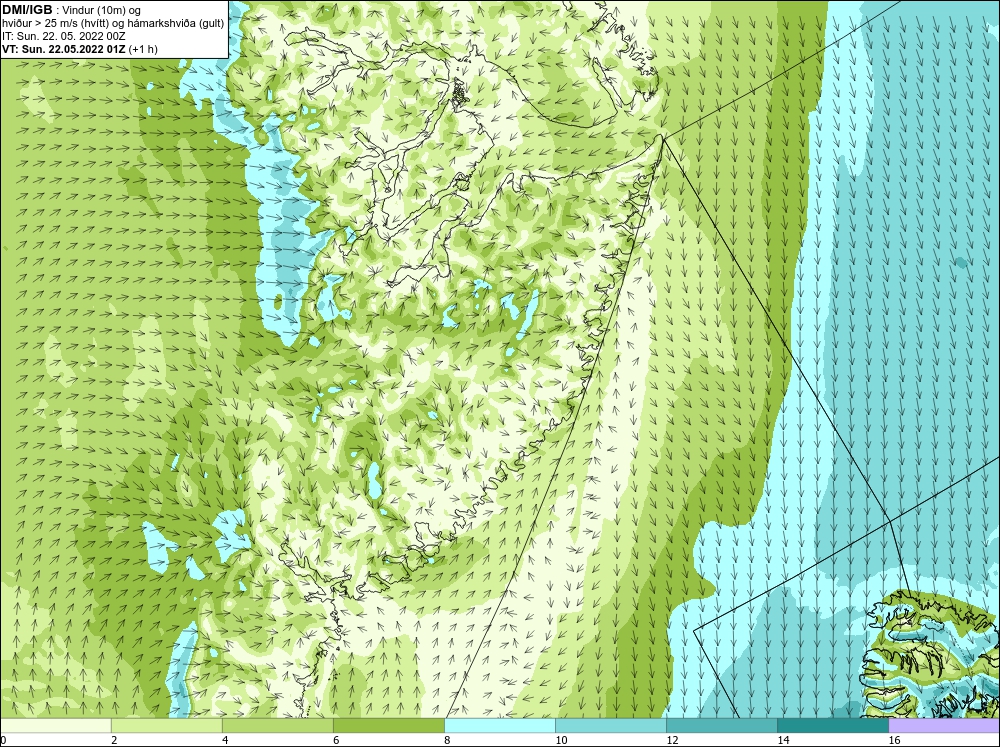Click the 0–2 m/s pale legend swatch

tap(56, 725)
